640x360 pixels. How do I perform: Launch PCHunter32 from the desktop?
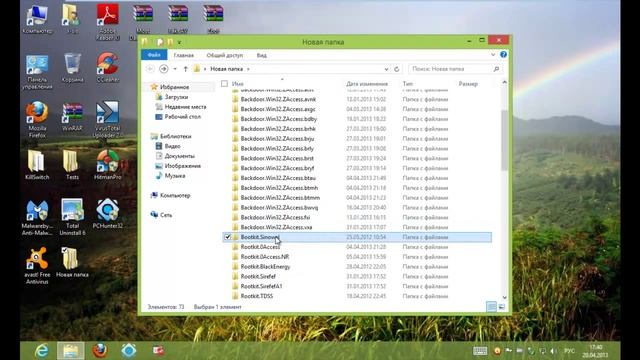tap(107, 214)
